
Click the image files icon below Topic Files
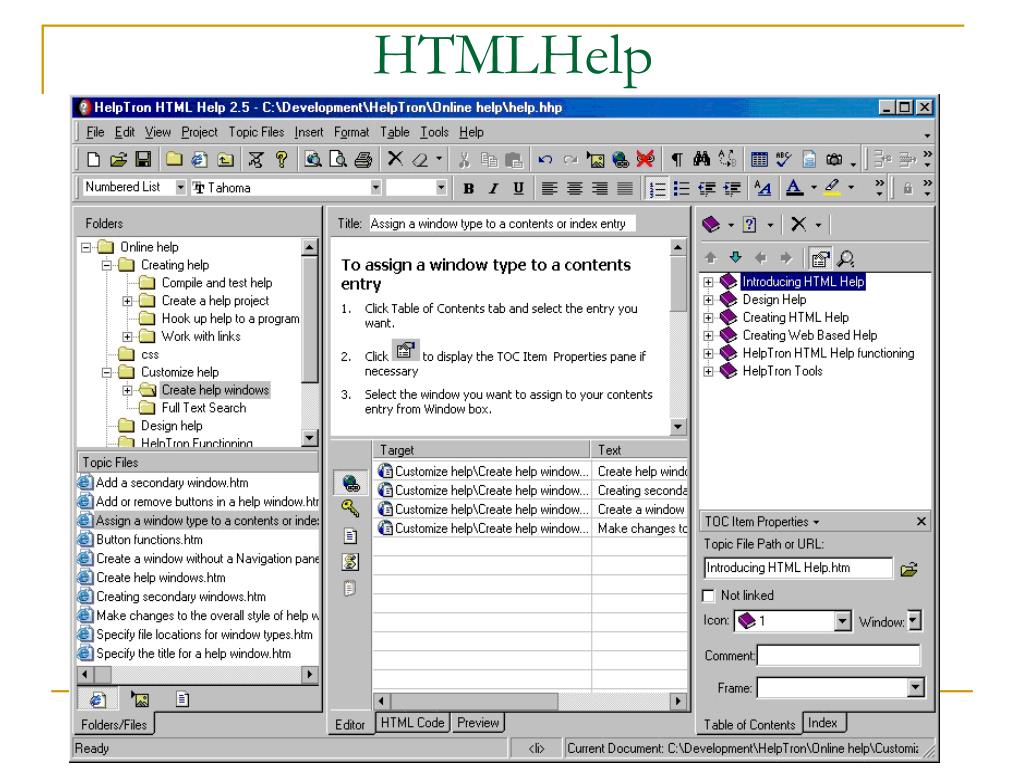140,699
